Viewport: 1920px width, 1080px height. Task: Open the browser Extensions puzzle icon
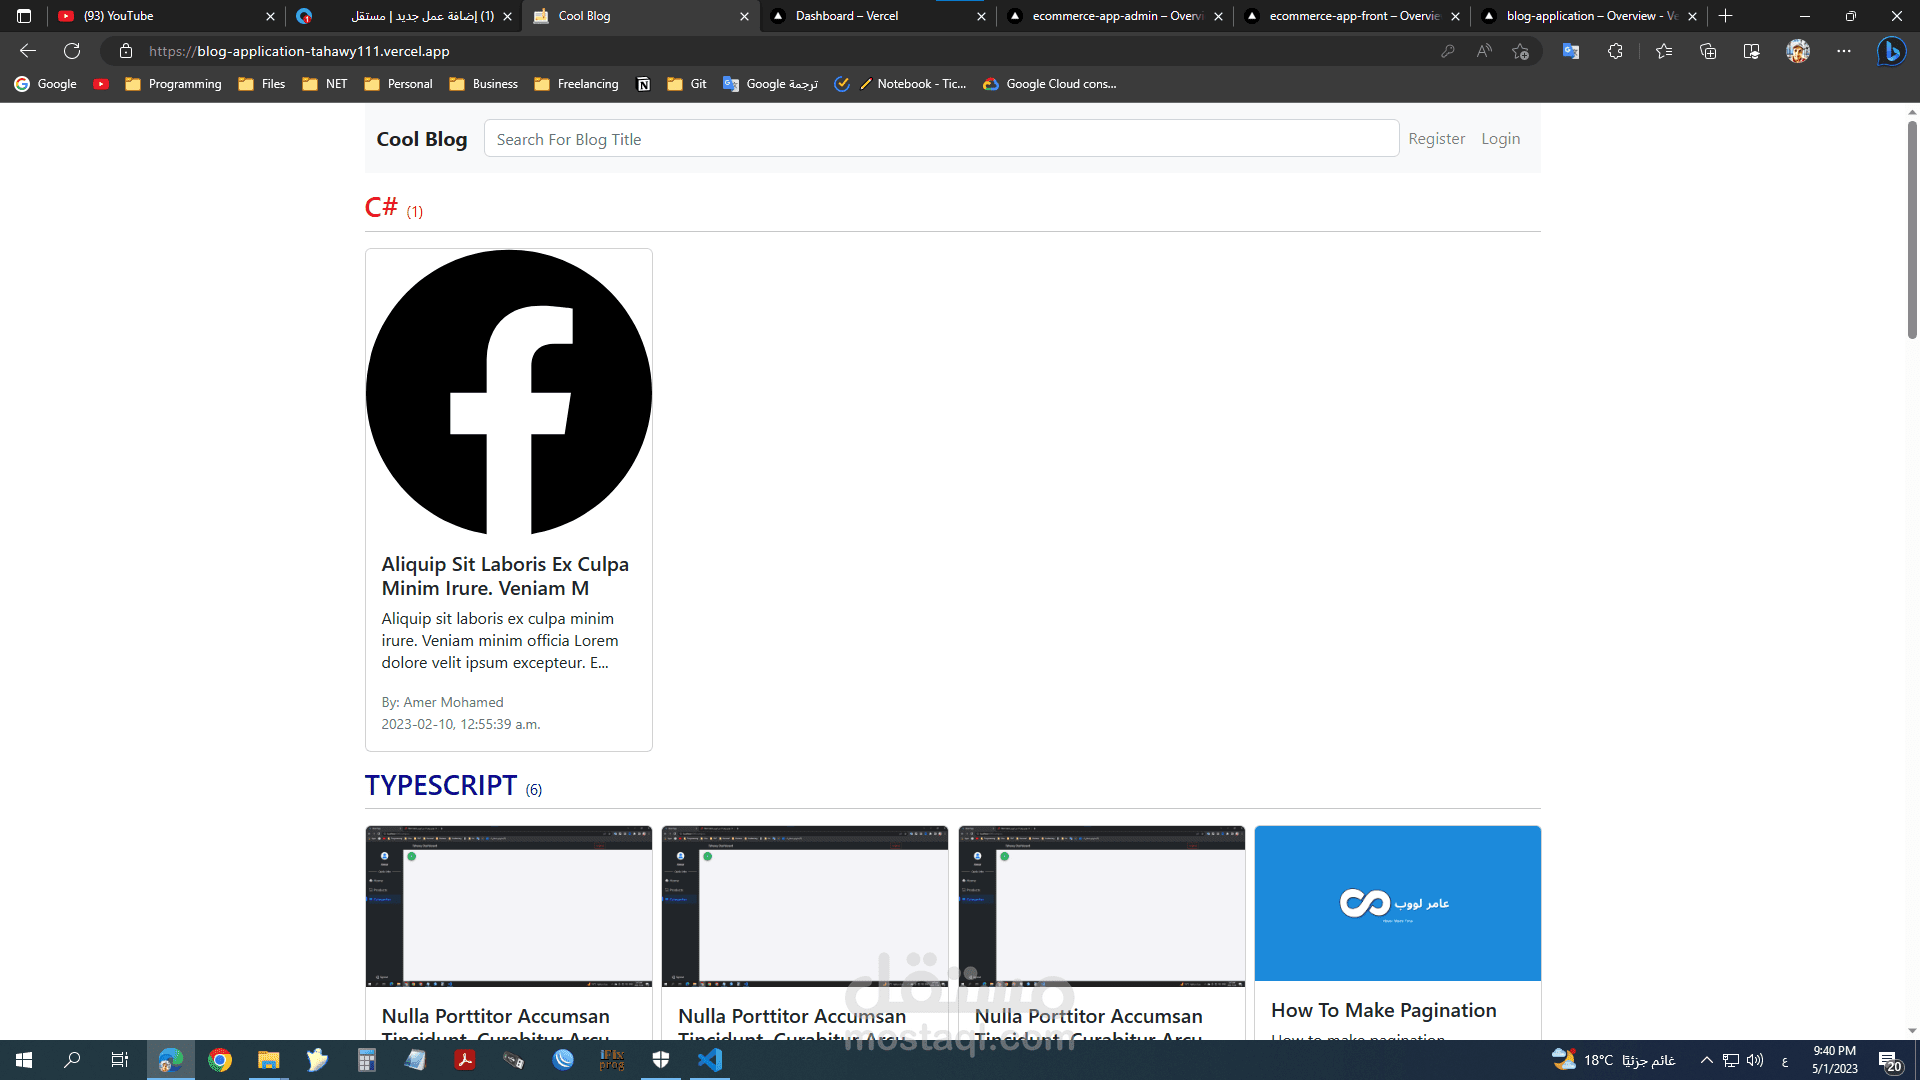(1615, 51)
